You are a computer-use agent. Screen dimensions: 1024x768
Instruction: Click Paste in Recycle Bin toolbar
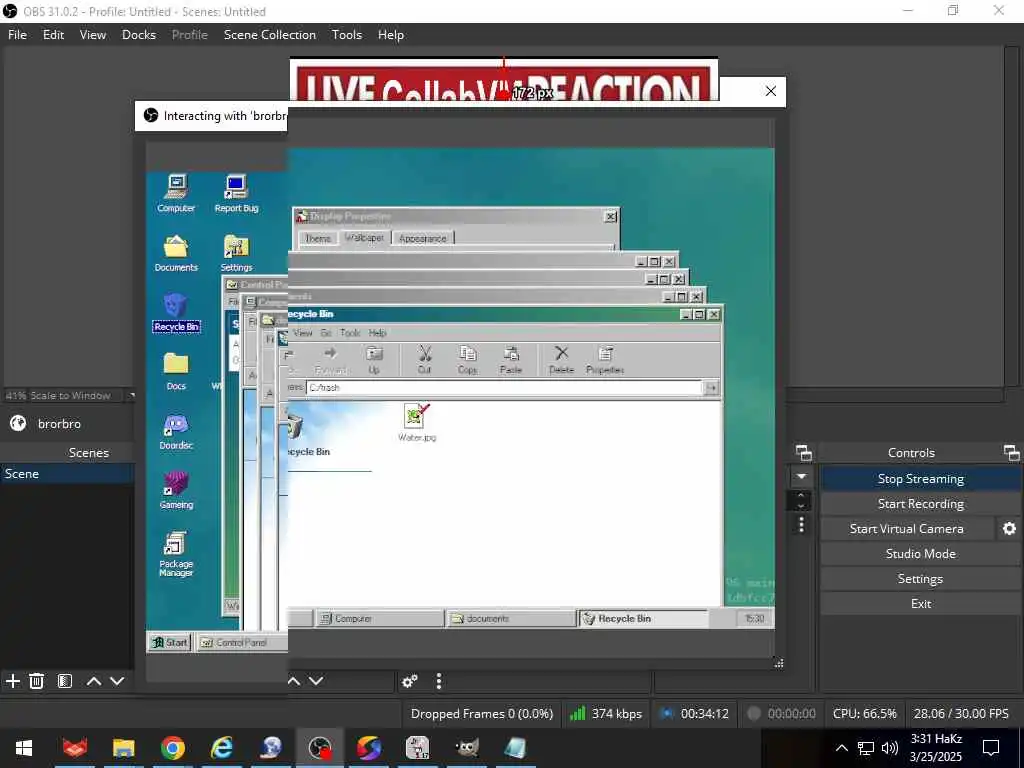coord(511,360)
